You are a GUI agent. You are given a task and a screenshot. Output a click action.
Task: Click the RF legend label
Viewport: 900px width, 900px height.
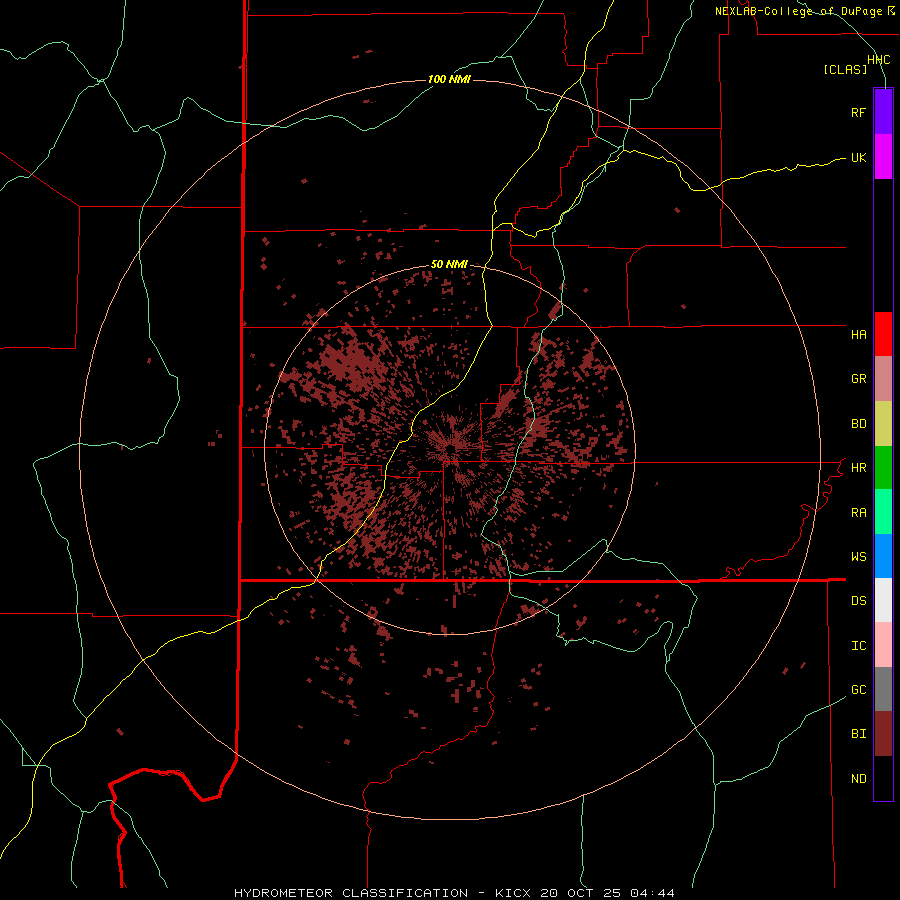858,112
